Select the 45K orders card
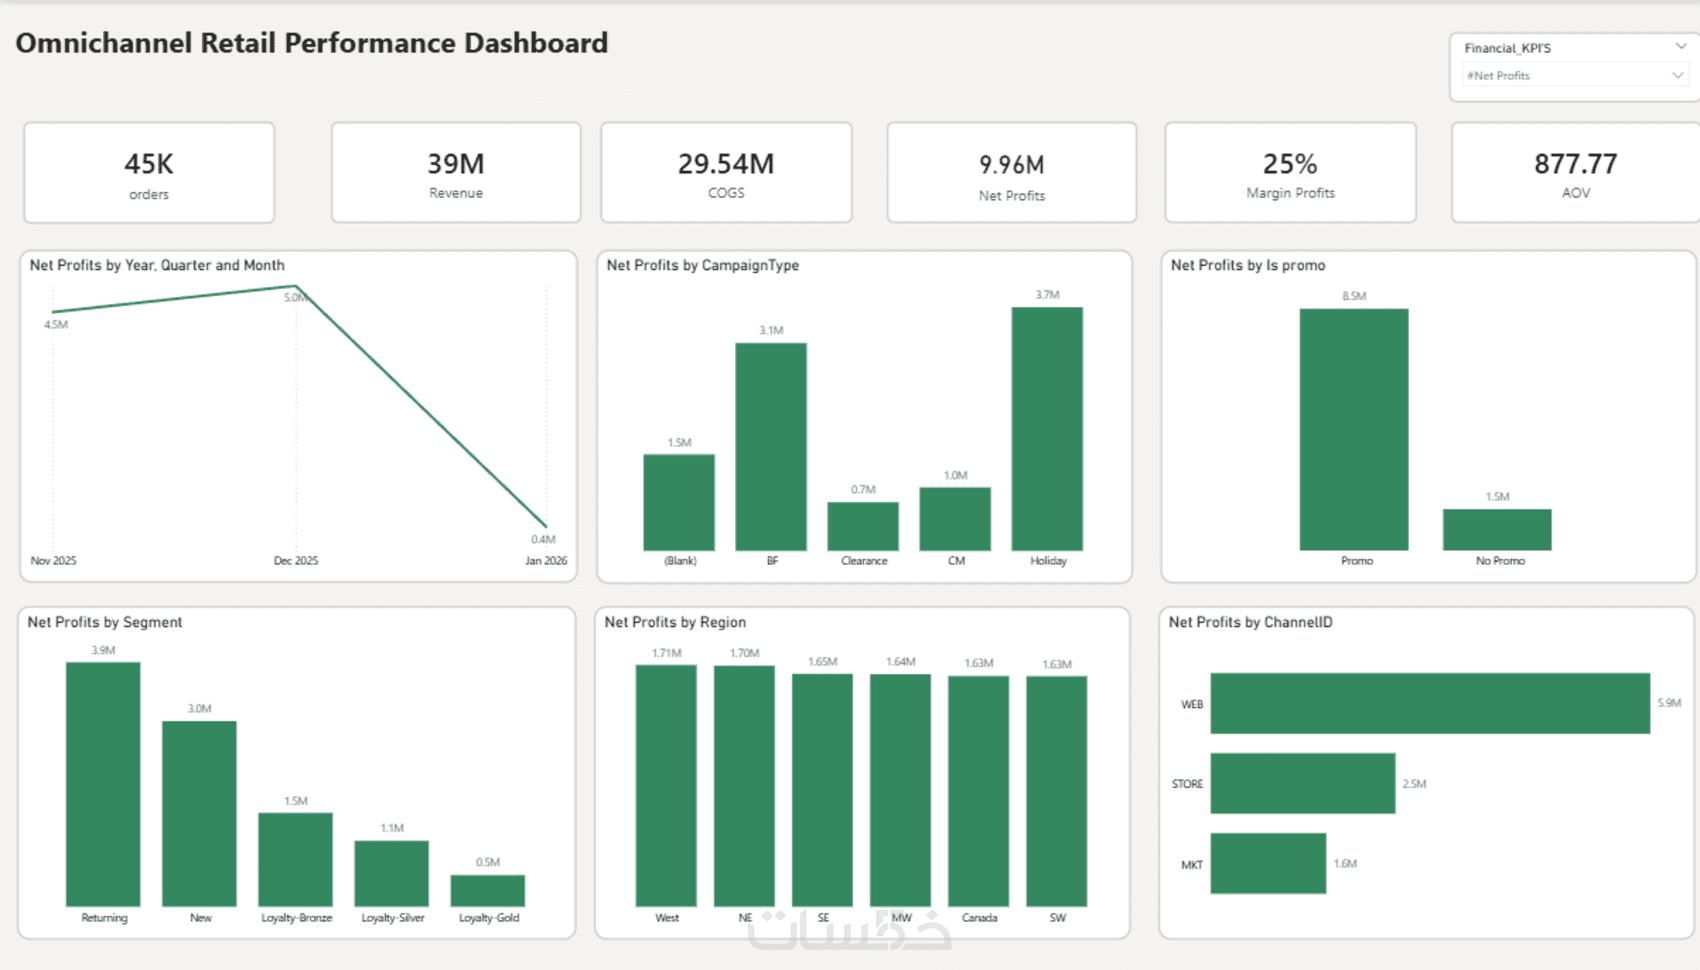The image size is (1700, 970). coord(149,173)
